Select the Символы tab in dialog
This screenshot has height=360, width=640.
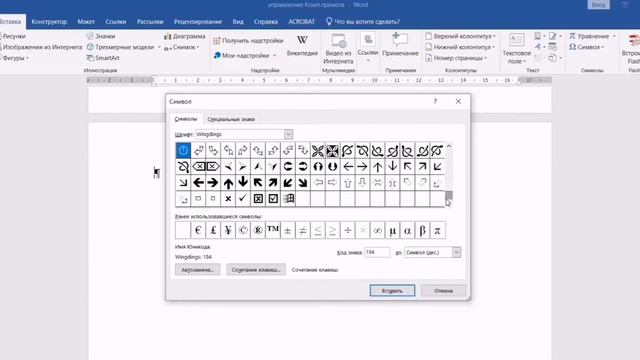[186, 119]
